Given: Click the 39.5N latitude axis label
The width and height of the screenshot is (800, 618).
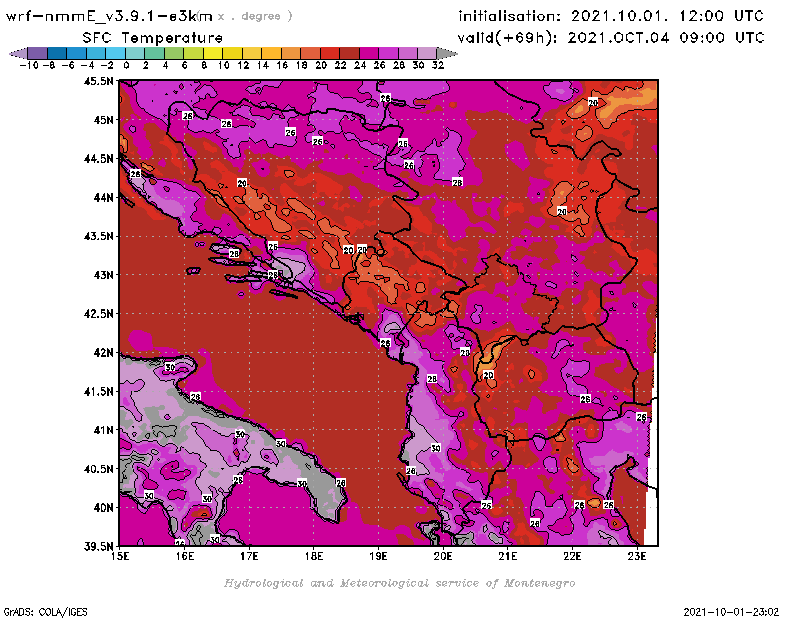Looking at the screenshot, I should coord(98,547).
